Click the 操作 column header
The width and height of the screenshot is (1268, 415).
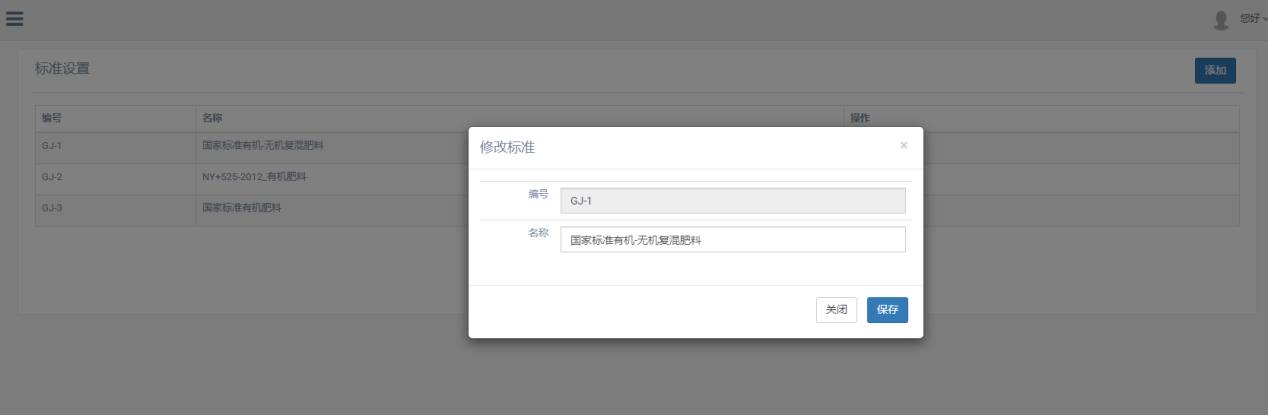click(860, 118)
